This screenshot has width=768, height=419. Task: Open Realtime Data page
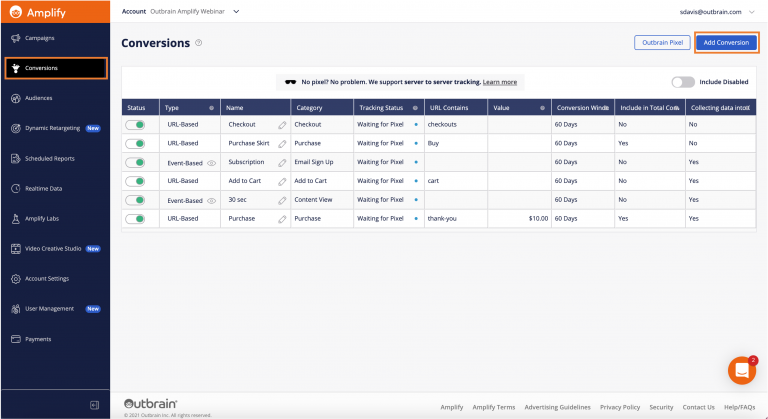point(44,189)
